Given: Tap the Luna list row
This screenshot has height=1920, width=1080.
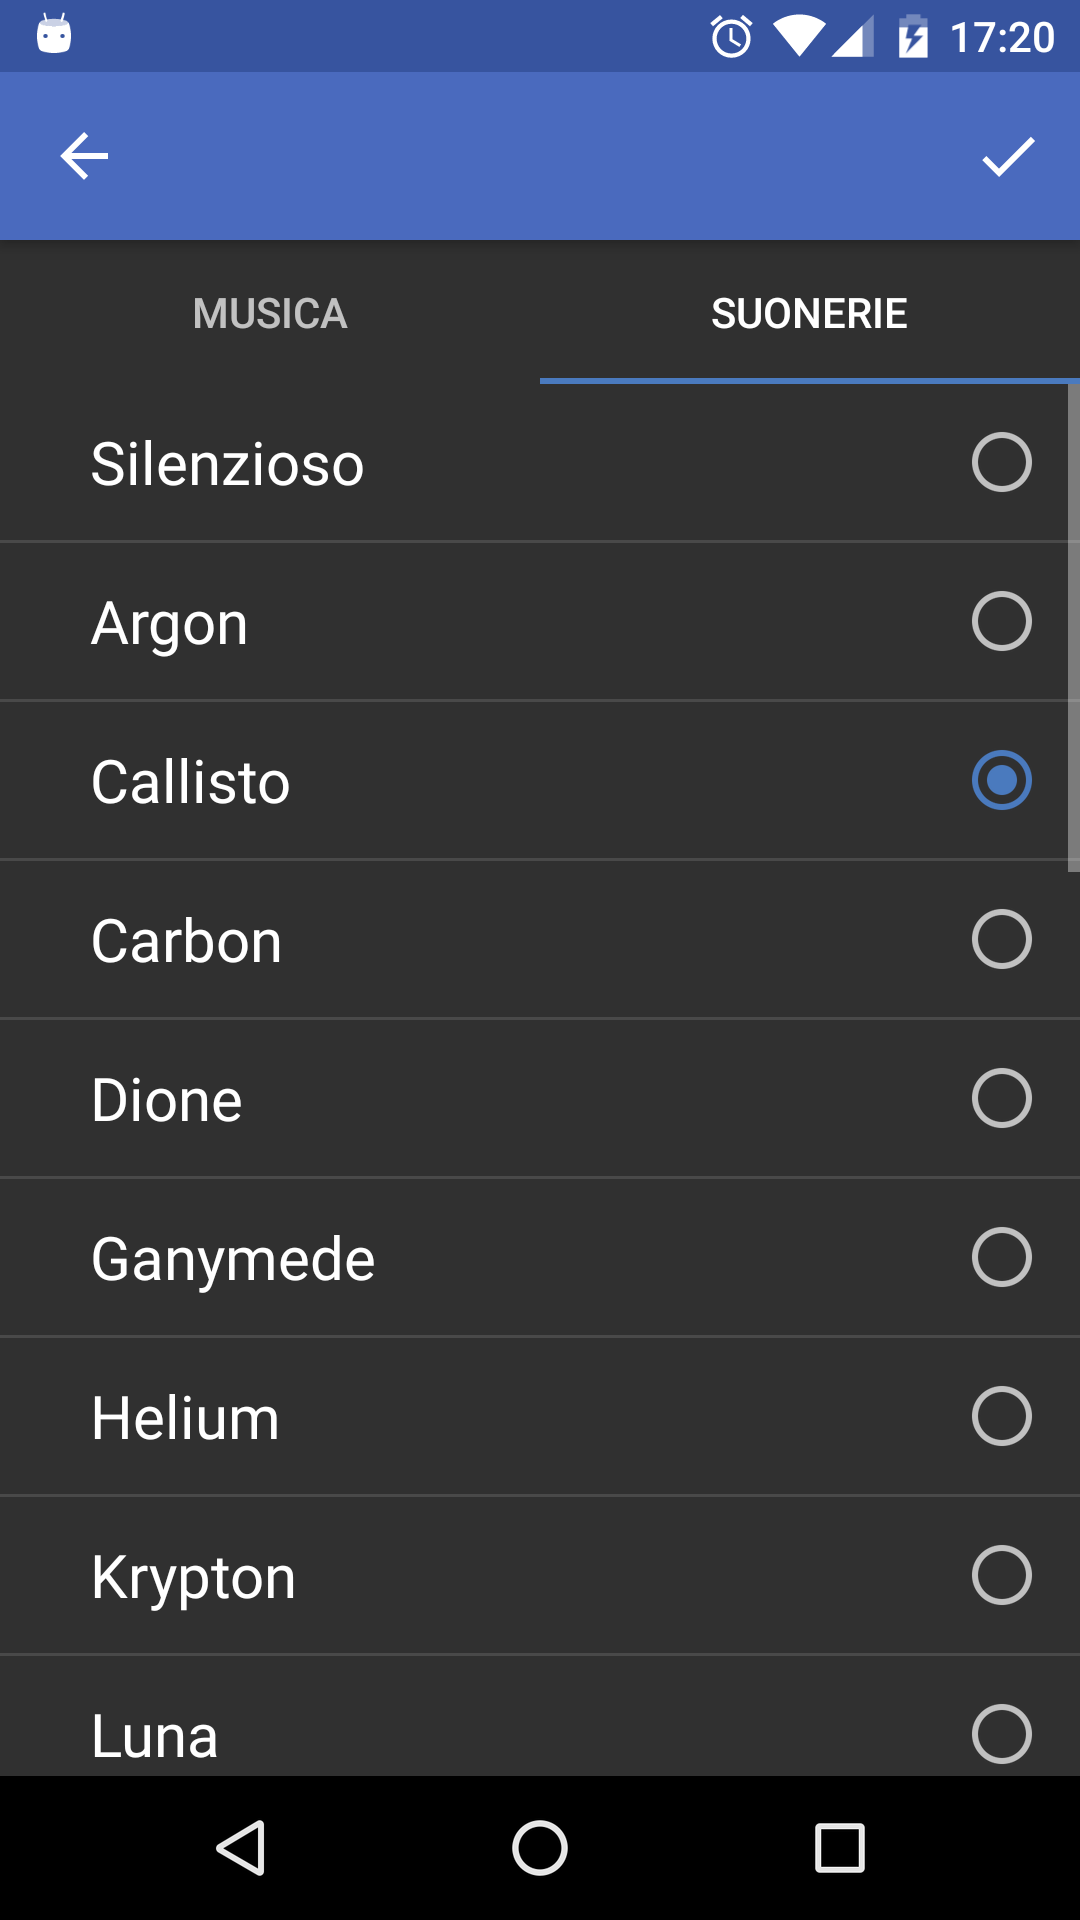Looking at the screenshot, I should click(500, 1732).
